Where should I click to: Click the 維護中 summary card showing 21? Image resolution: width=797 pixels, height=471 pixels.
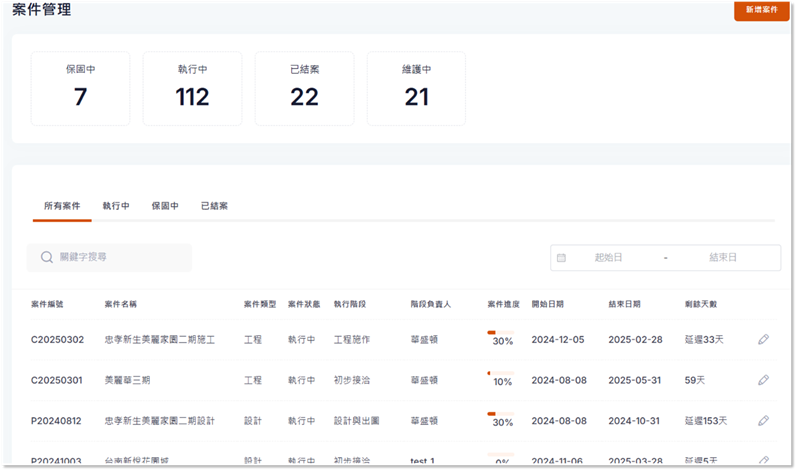click(416, 88)
